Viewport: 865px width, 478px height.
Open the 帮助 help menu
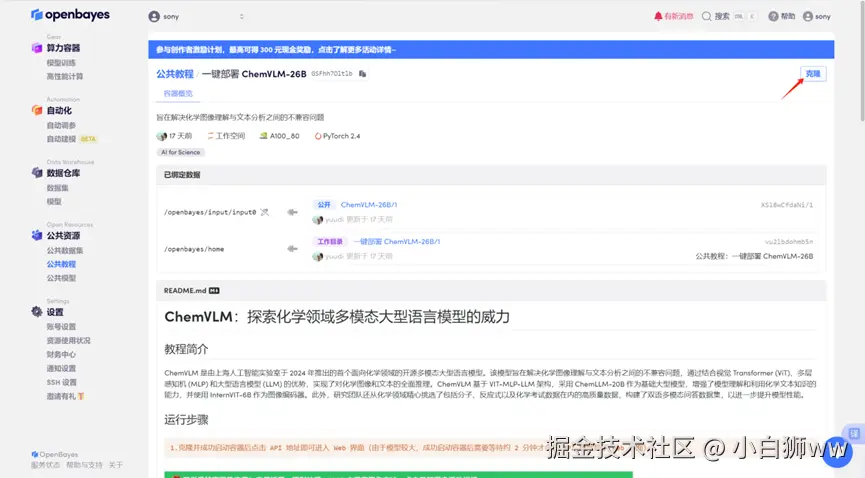(x=782, y=17)
